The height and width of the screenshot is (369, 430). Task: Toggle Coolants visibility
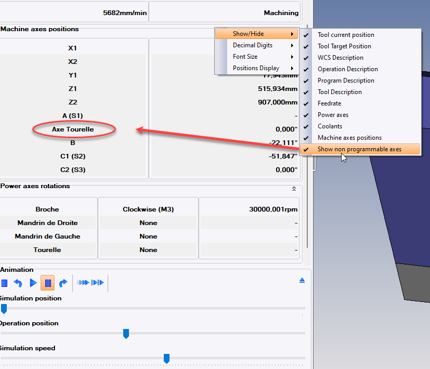(361, 126)
